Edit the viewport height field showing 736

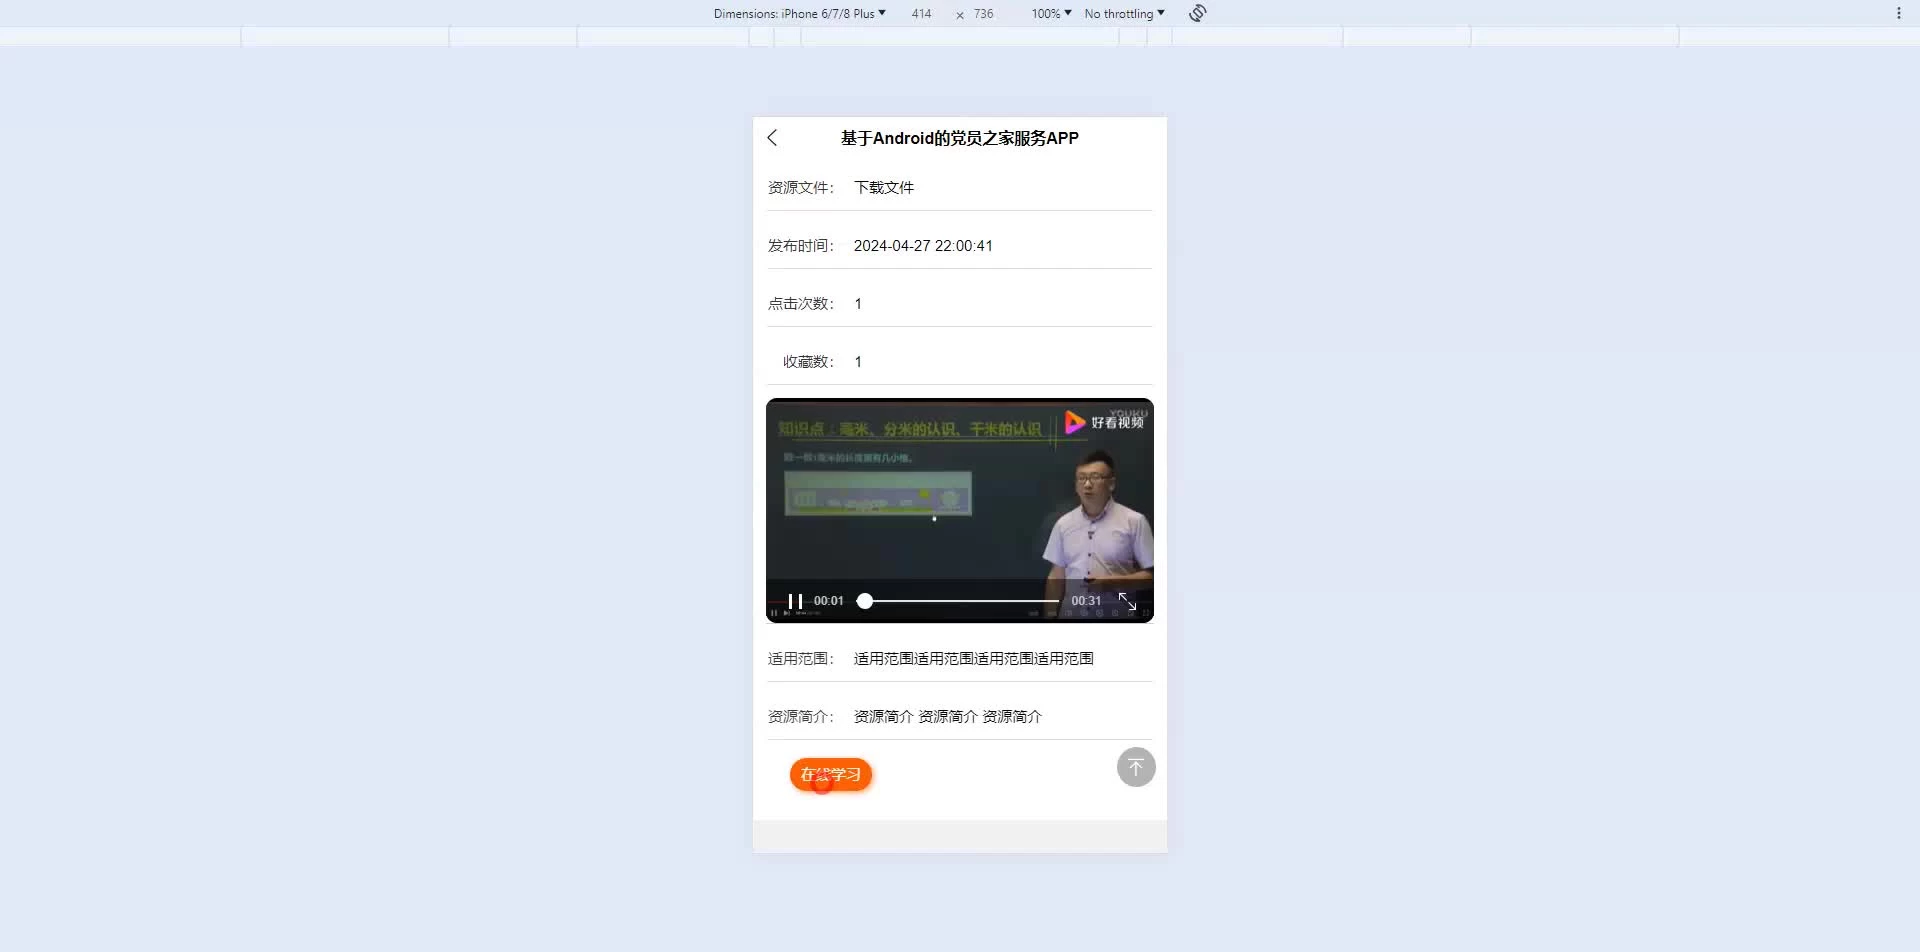984,13
